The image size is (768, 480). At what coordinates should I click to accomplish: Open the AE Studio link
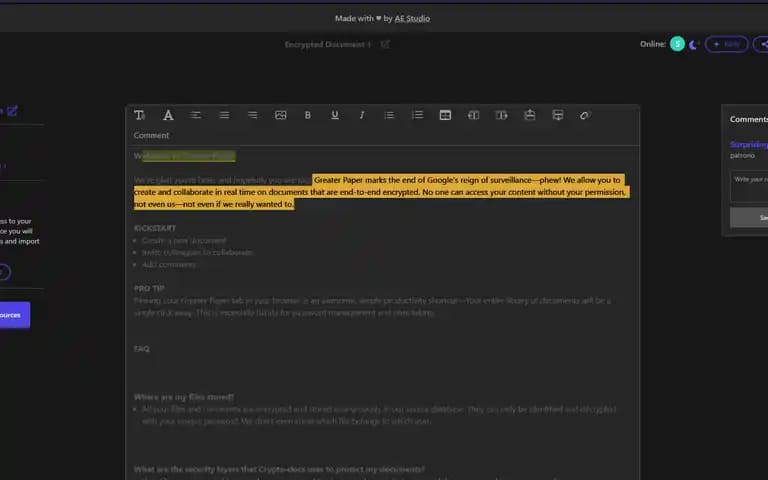coord(412,18)
